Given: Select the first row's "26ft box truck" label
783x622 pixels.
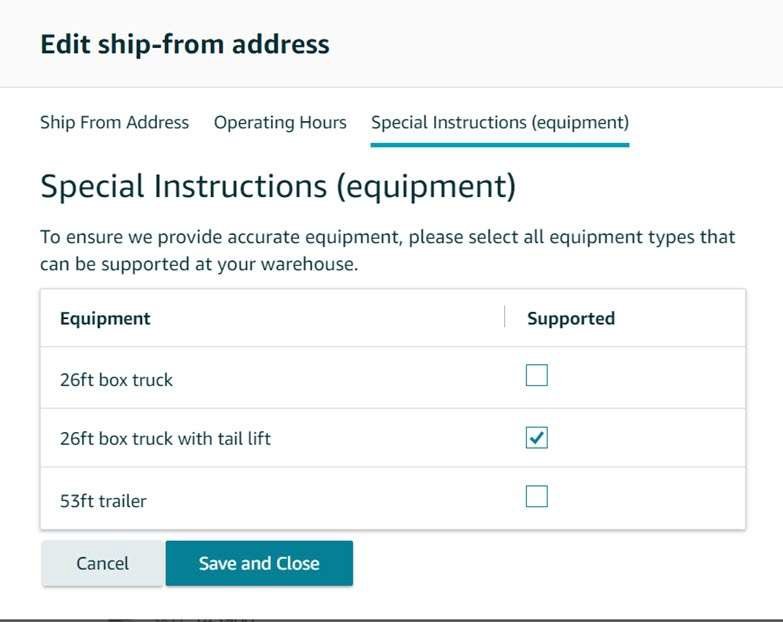Looking at the screenshot, I should [116, 380].
